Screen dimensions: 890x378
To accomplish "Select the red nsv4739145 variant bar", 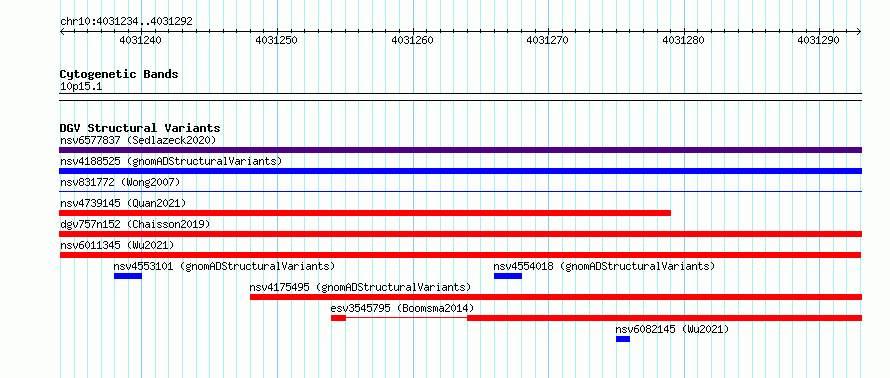I will (x=365, y=213).
